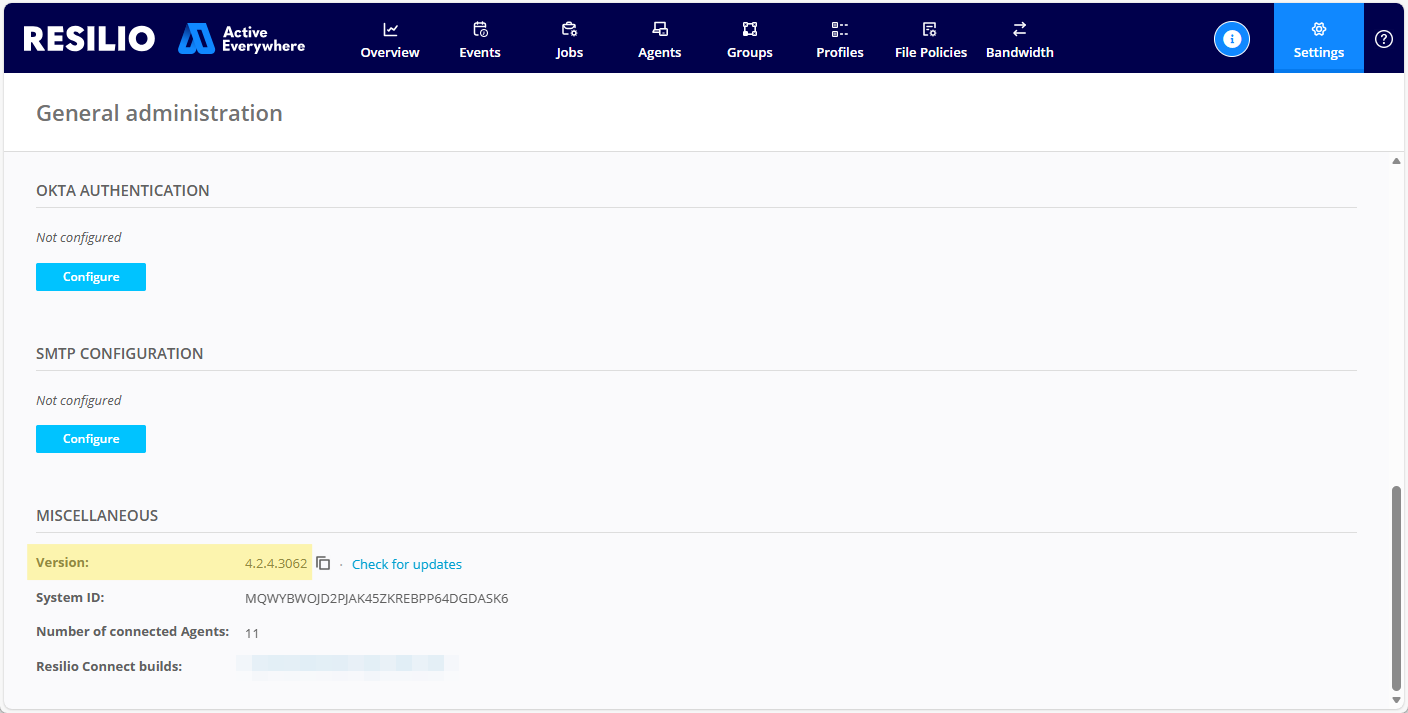Configure the SMTP settings
This screenshot has height=713, width=1408.
coord(91,439)
